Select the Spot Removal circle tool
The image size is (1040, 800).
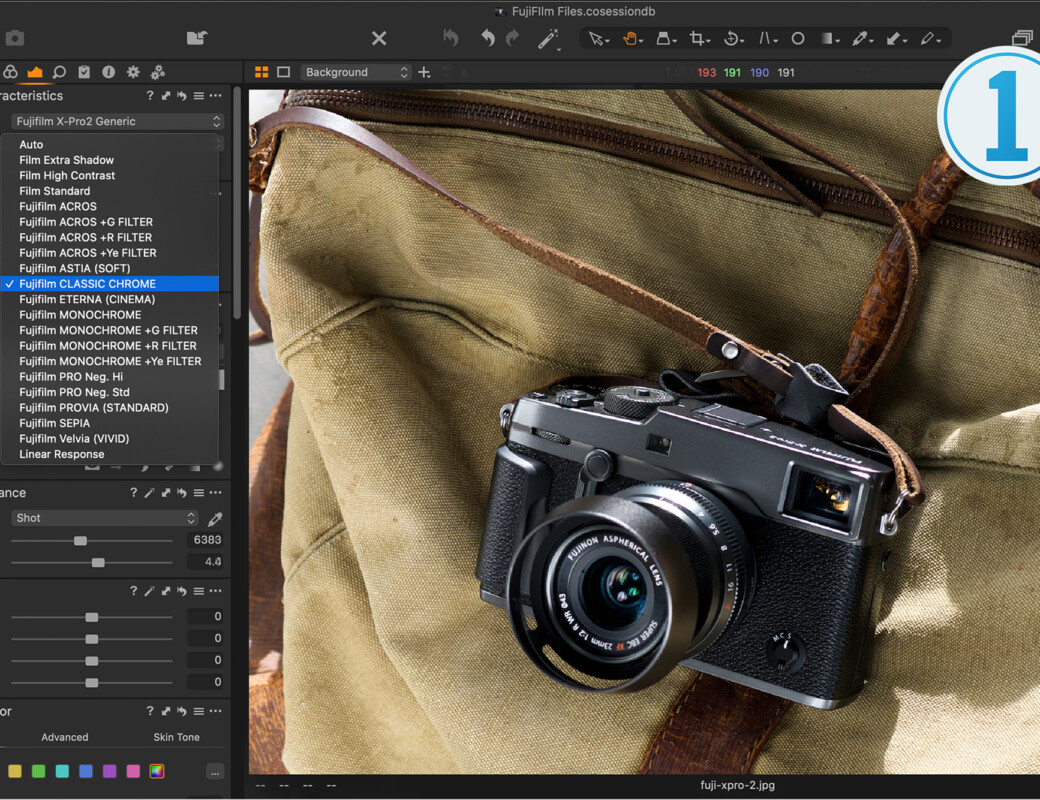pyautogui.click(x=799, y=38)
